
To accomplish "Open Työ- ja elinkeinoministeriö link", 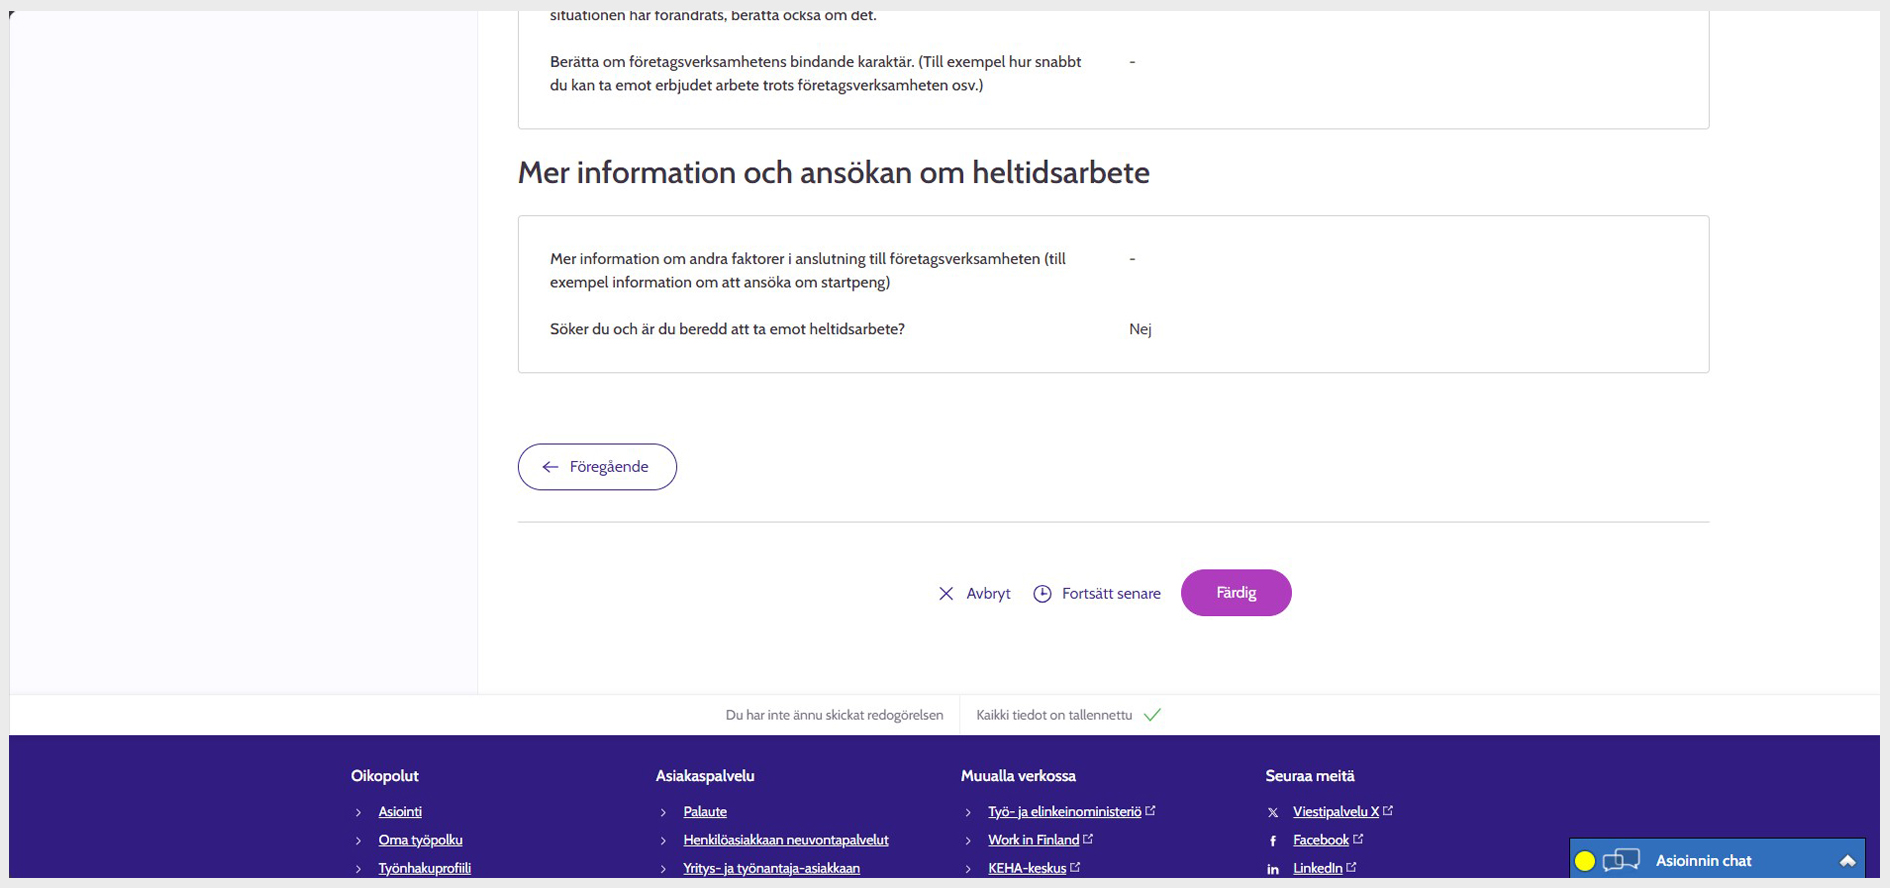I will pyautogui.click(x=1064, y=812).
